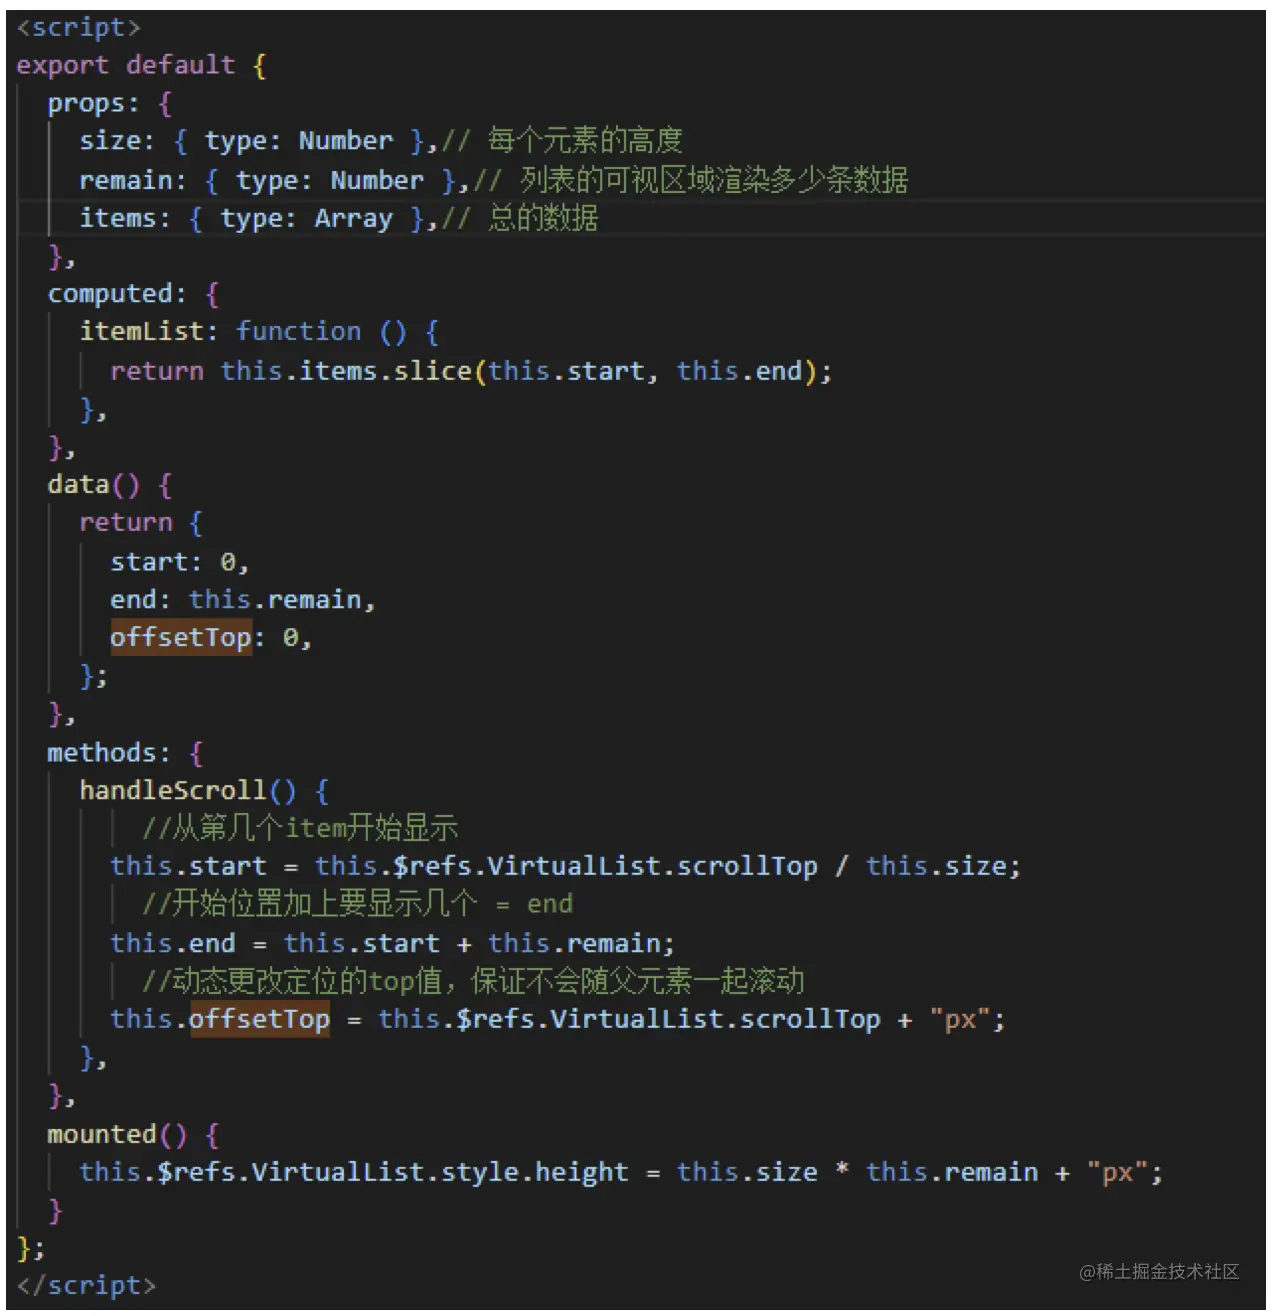Click 'this.start' at start of scrollTop division line

click(x=189, y=867)
